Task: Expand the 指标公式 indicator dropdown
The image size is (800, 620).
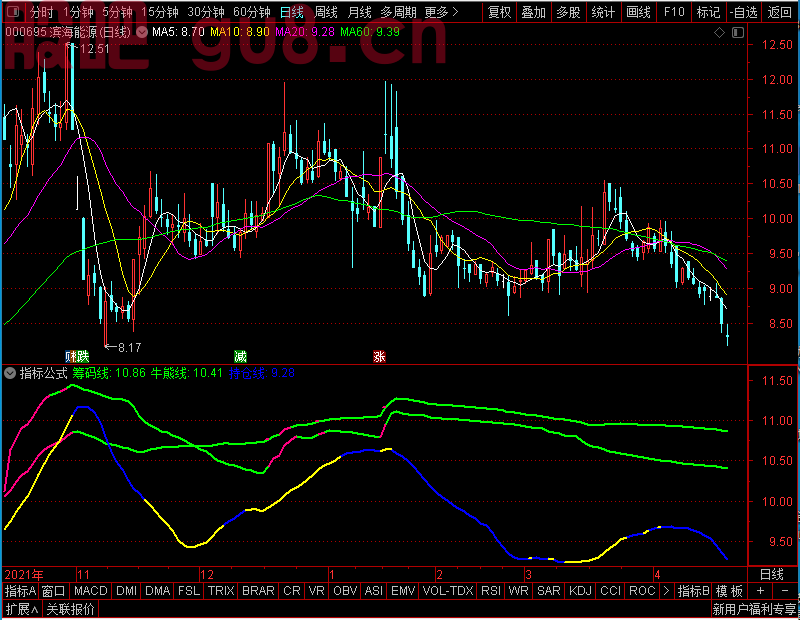Action: (10, 374)
